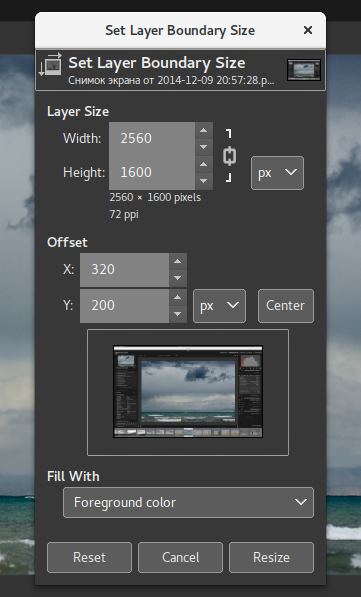Decrease Height with the down arrow
The image size is (361, 597).
pyautogui.click(x=204, y=181)
